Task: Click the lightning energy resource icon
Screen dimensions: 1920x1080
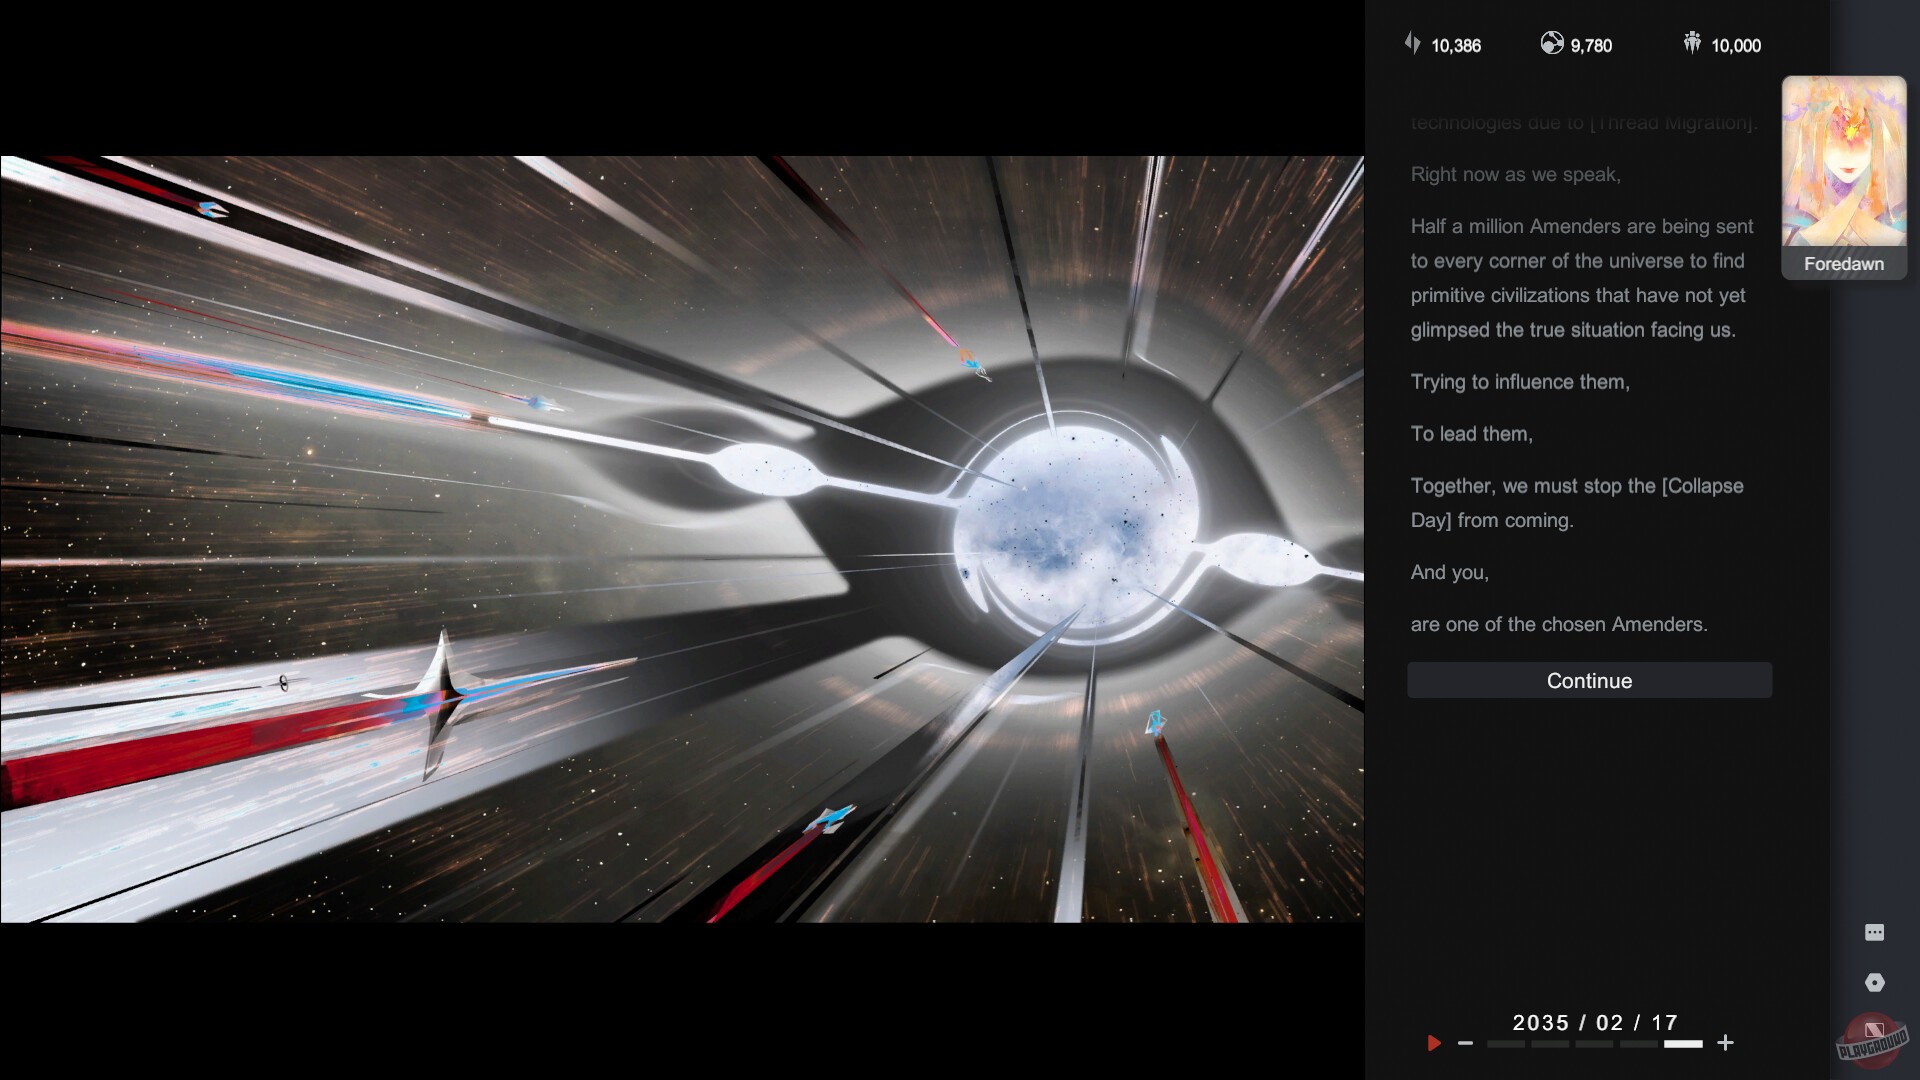Action: 1412,44
